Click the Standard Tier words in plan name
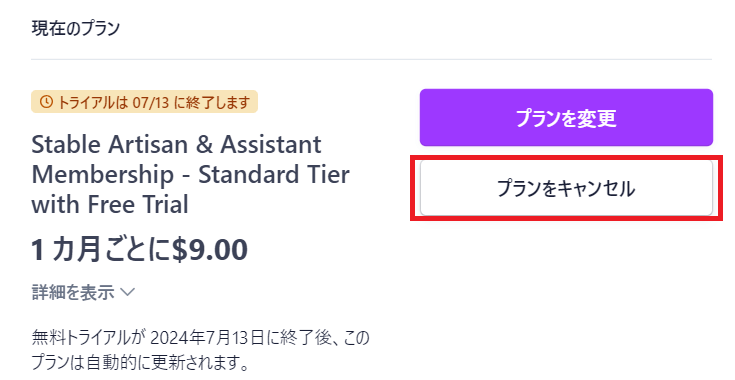 (274, 175)
